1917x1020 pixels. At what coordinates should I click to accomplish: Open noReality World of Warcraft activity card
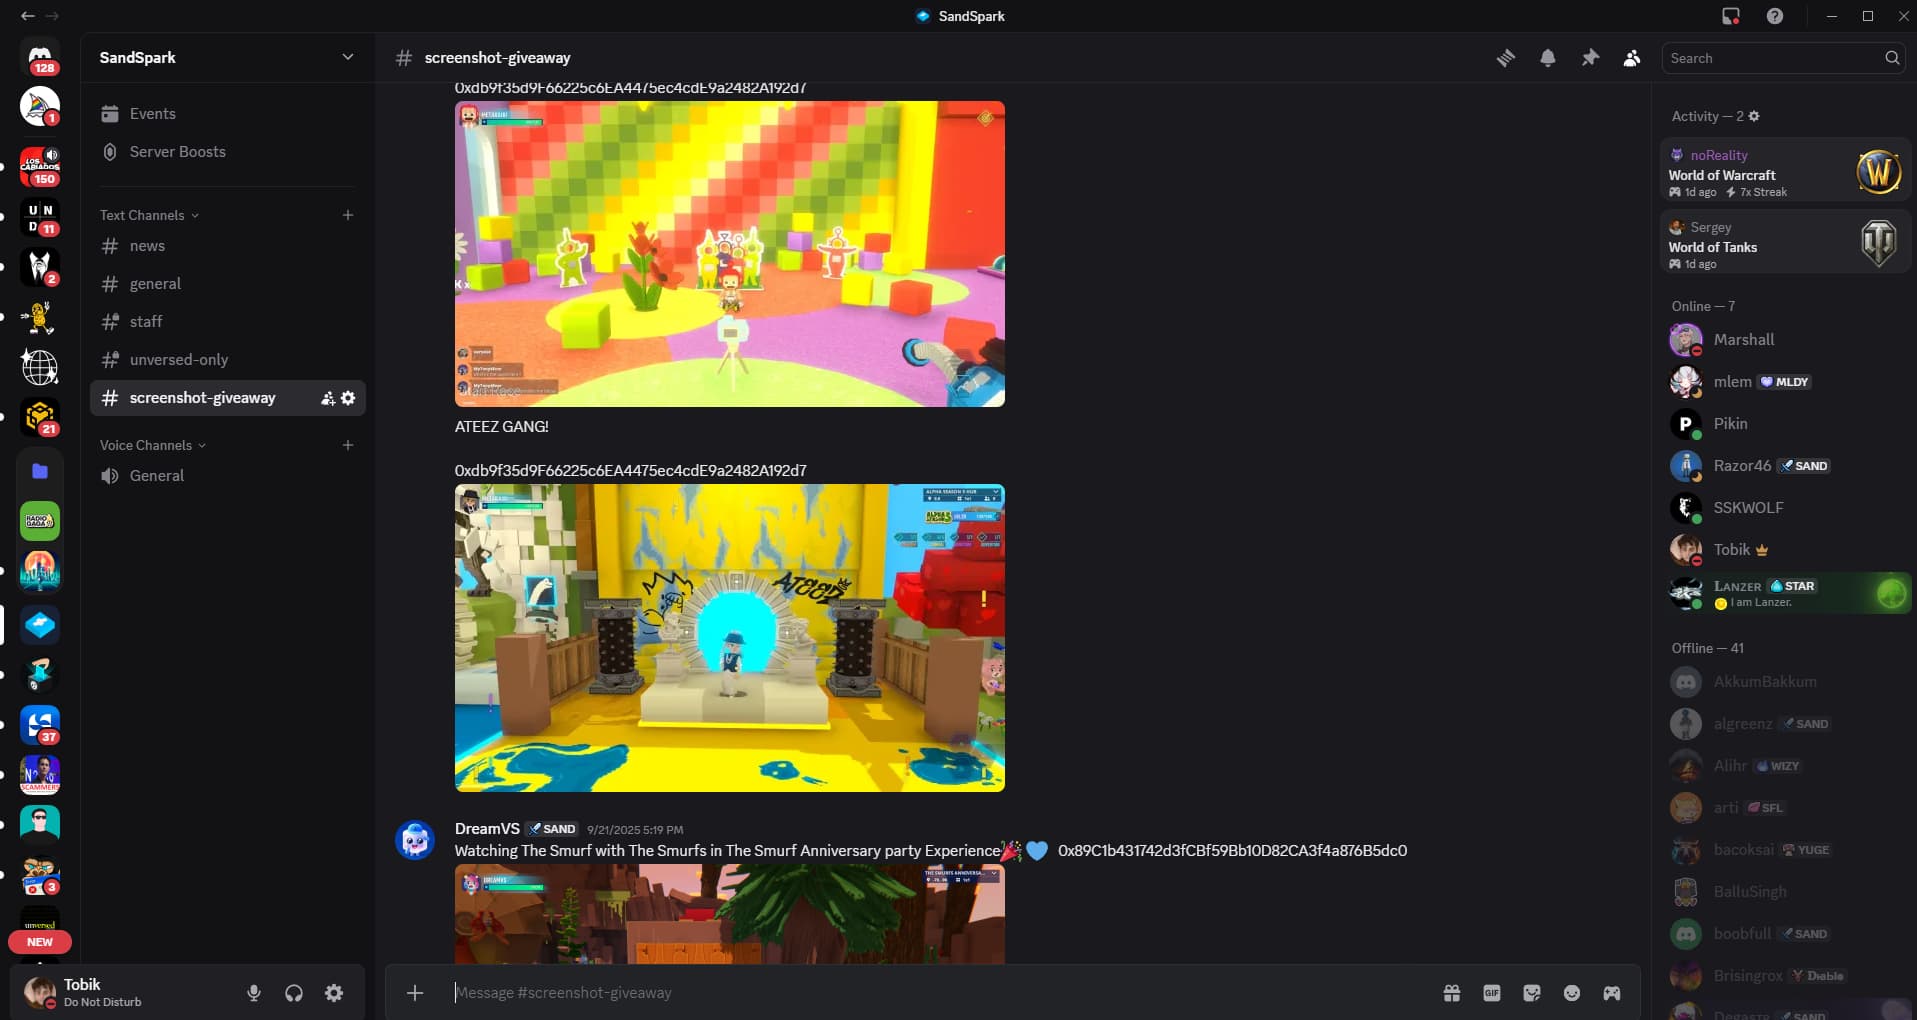point(1784,170)
